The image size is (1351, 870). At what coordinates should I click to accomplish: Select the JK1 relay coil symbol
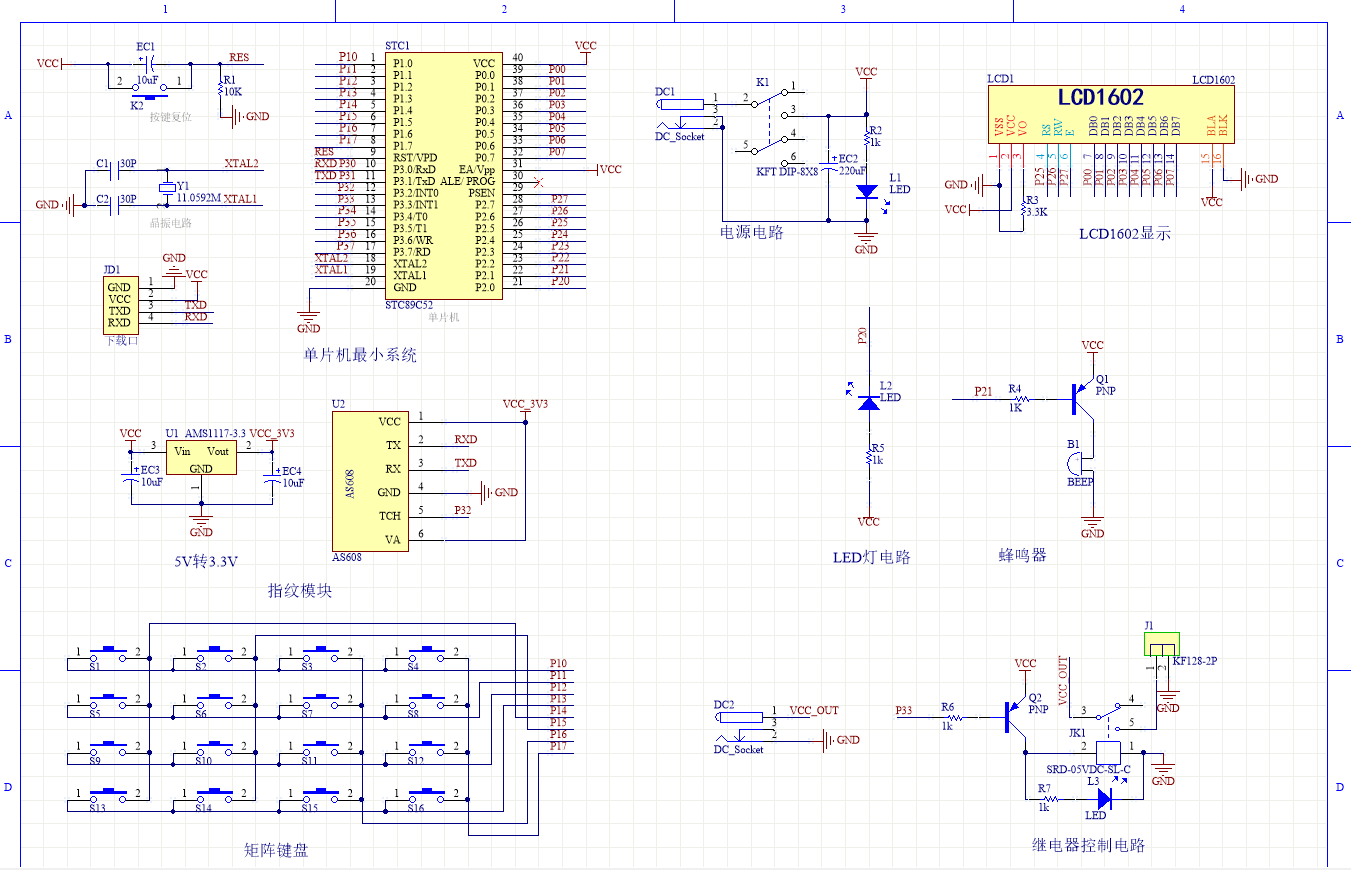[1109, 751]
